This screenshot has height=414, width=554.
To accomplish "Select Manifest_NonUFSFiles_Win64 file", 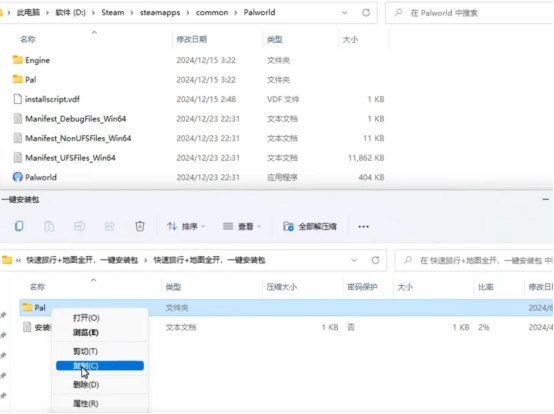I will pyautogui.click(x=78, y=138).
